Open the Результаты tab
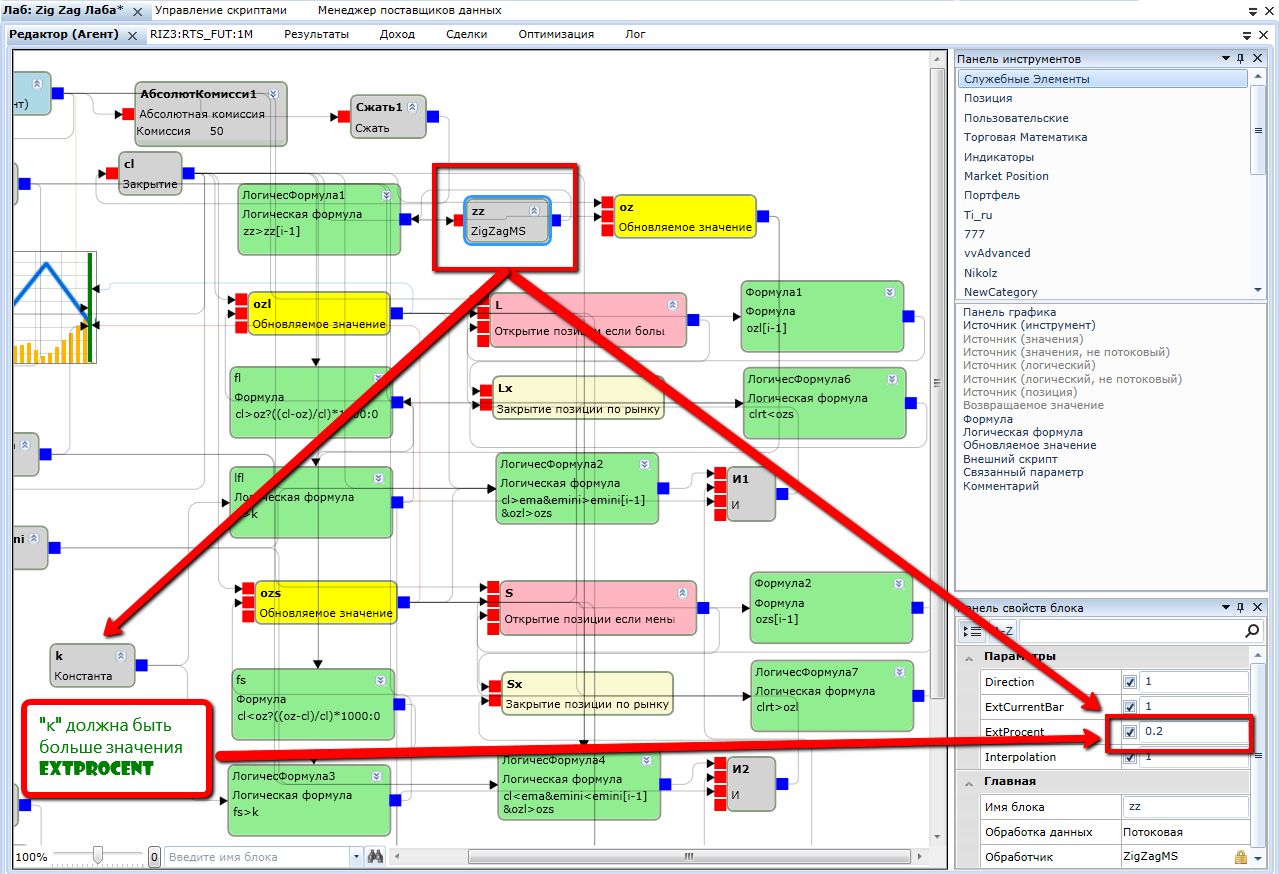This screenshot has height=874, width=1279. point(316,34)
